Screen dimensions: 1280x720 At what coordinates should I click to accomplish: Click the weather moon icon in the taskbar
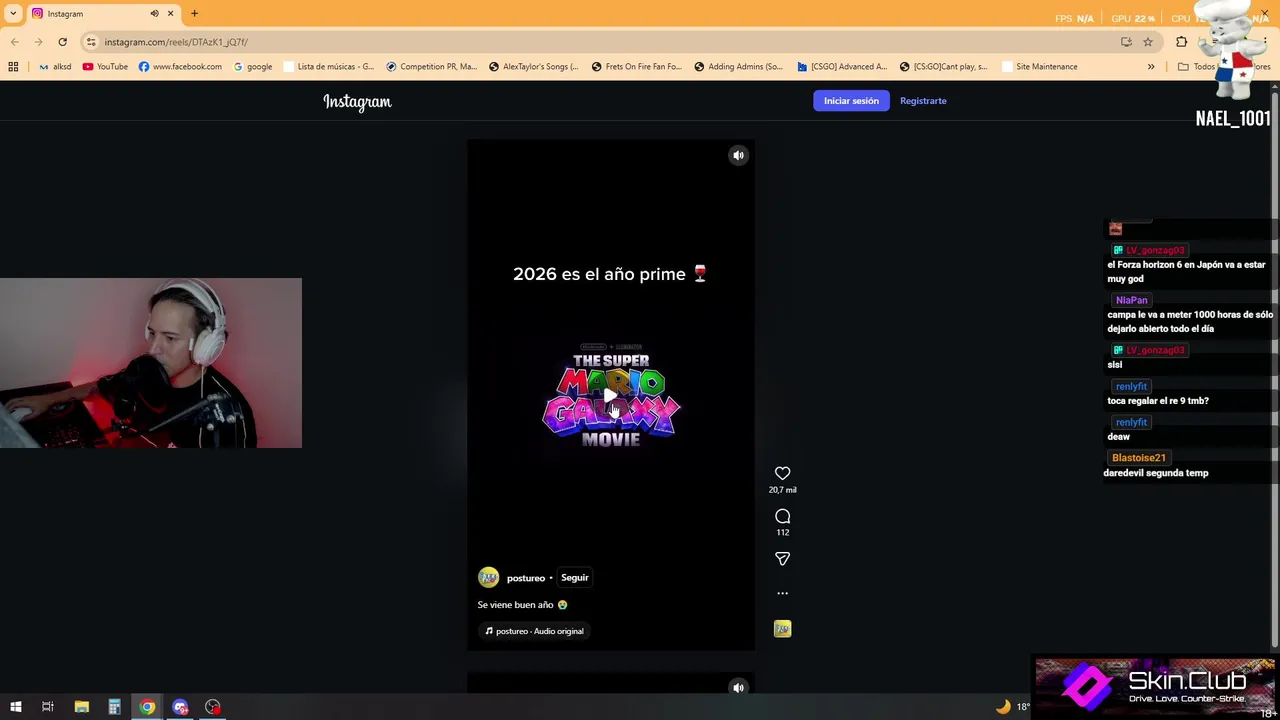click(1003, 707)
